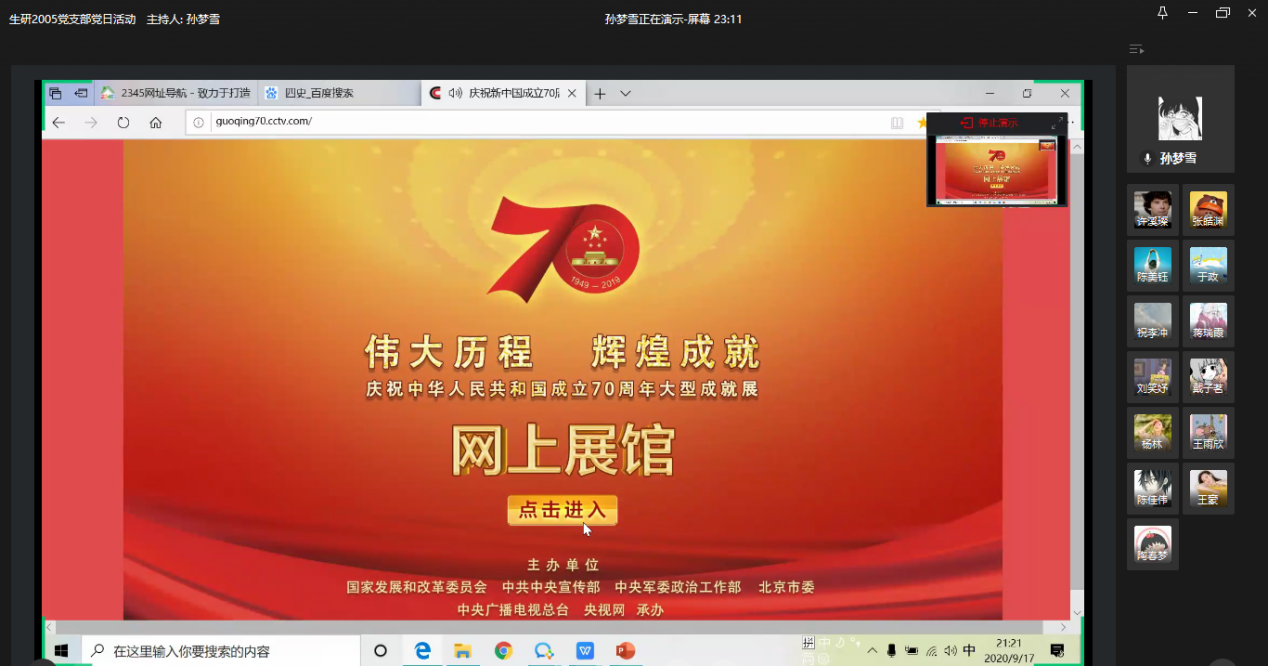Close the 庆祝新中国成立70周年 tab
Screen dimensions: 1268x666
[x=572, y=93]
